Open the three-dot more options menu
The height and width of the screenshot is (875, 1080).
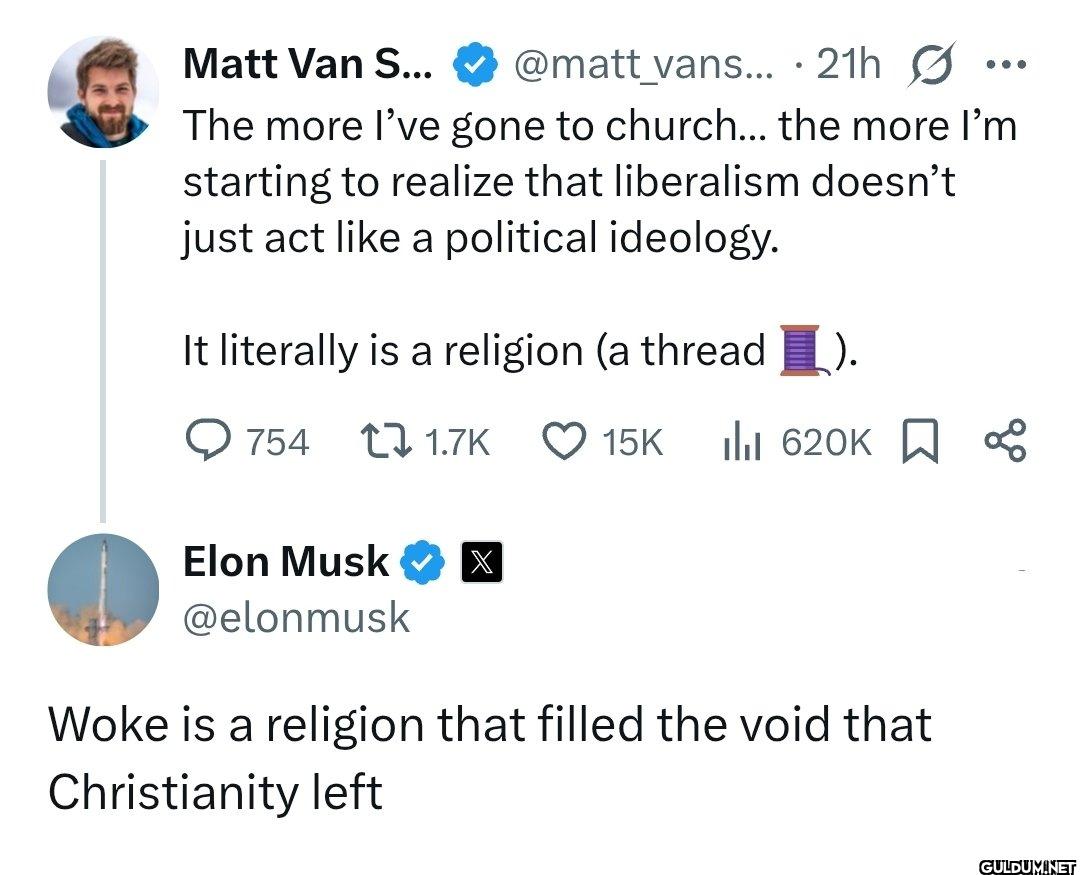(x=1004, y=66)
